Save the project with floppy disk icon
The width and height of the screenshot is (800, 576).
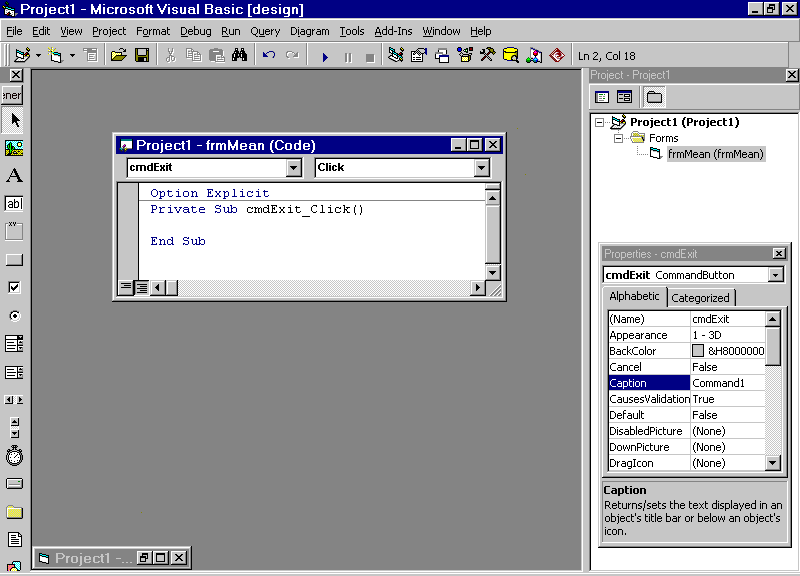click(x=142, y=55)
